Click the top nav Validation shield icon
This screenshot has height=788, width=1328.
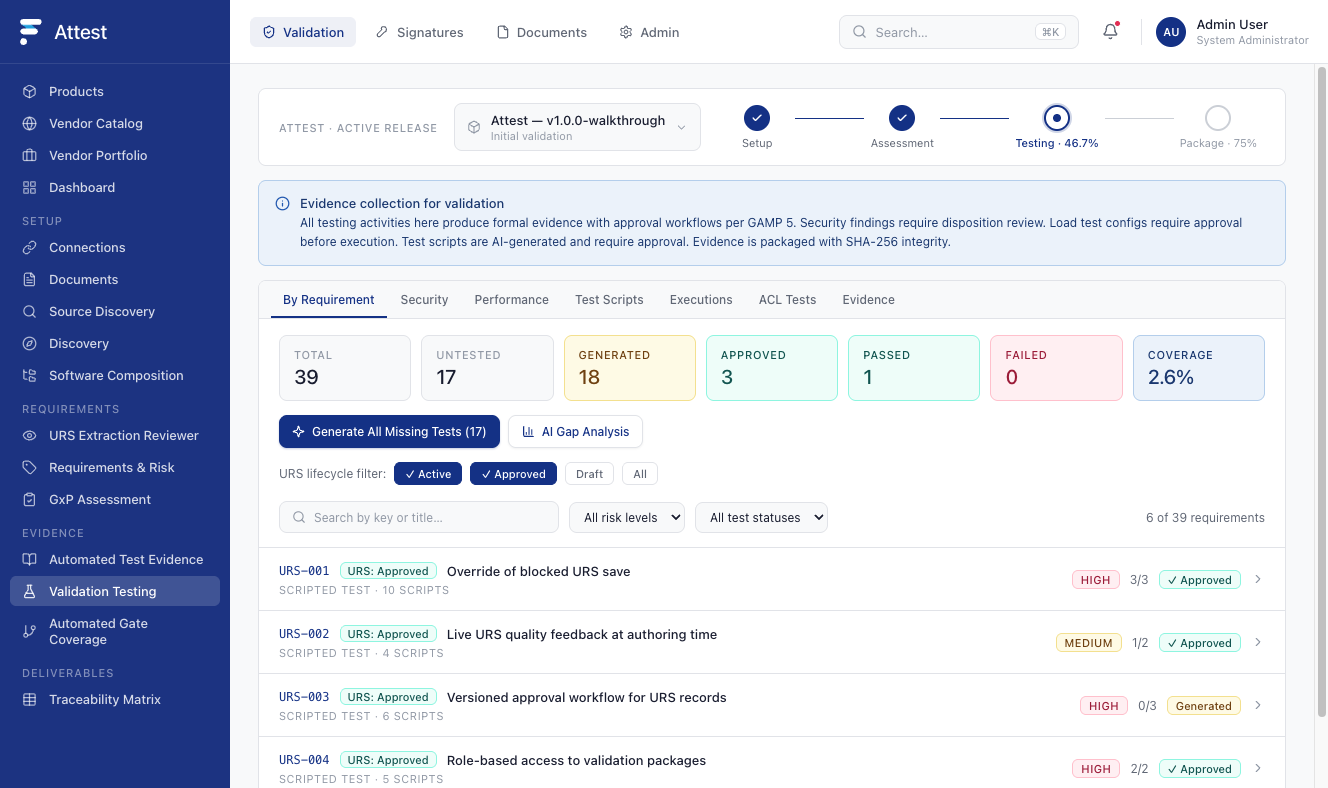[269, 32]
